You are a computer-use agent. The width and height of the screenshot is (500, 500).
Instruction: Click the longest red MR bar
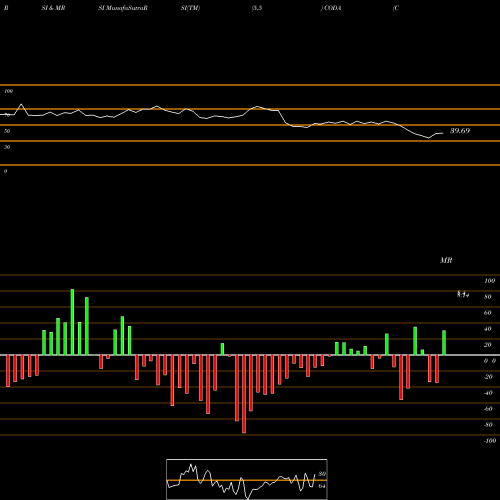point(244,394)
